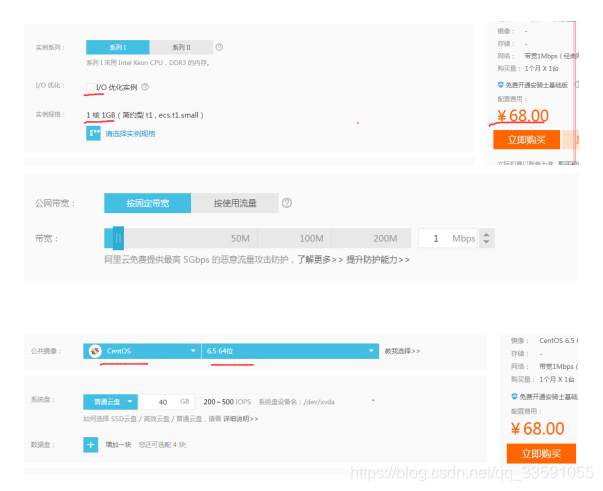Open the 了解更多>> link
Viewport: 603px width, 491px height.
point(320,260)
